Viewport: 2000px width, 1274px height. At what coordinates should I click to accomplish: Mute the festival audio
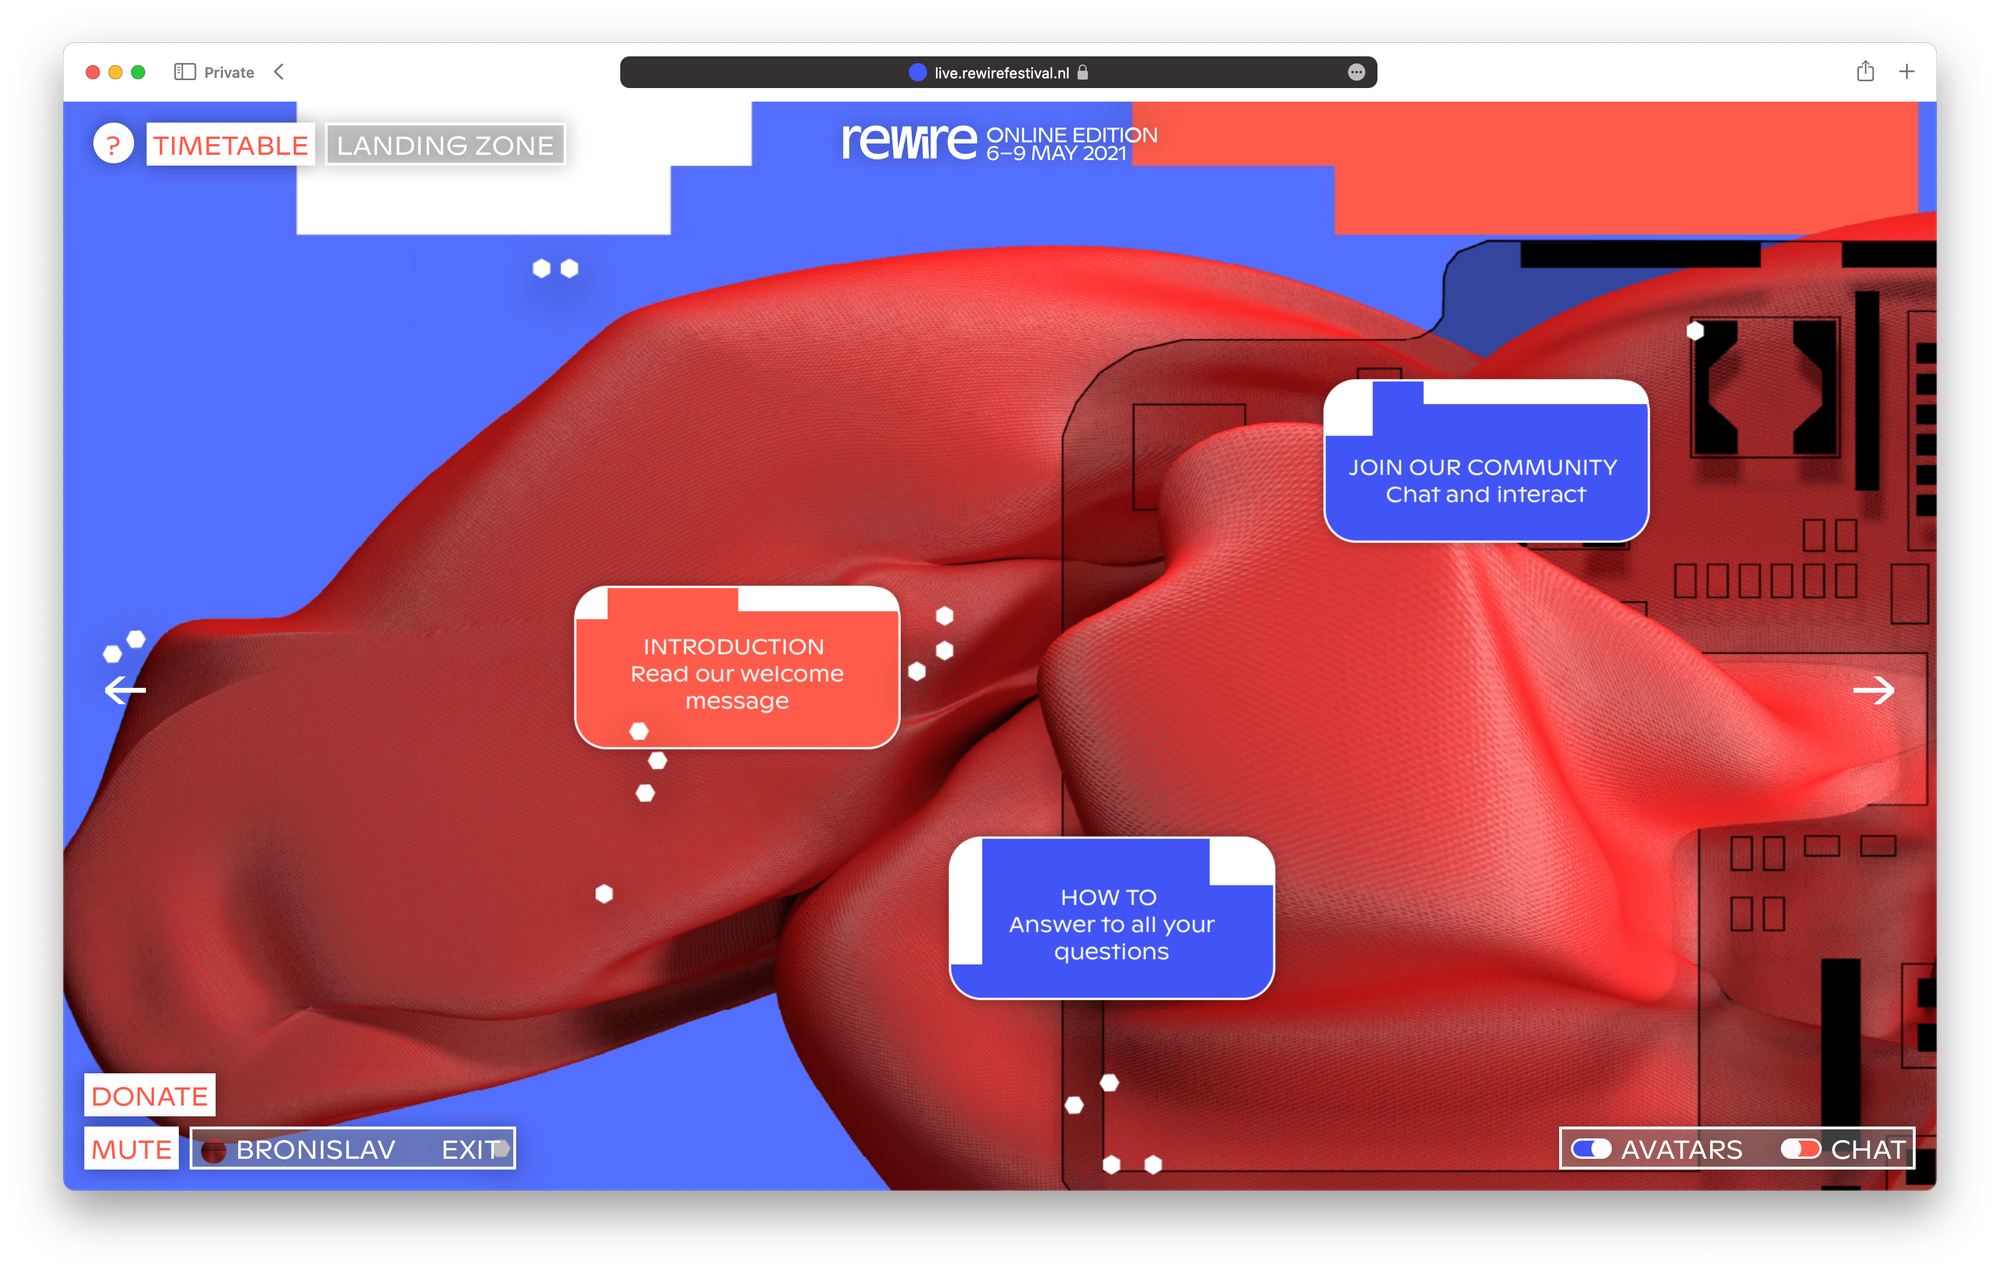131,1149
